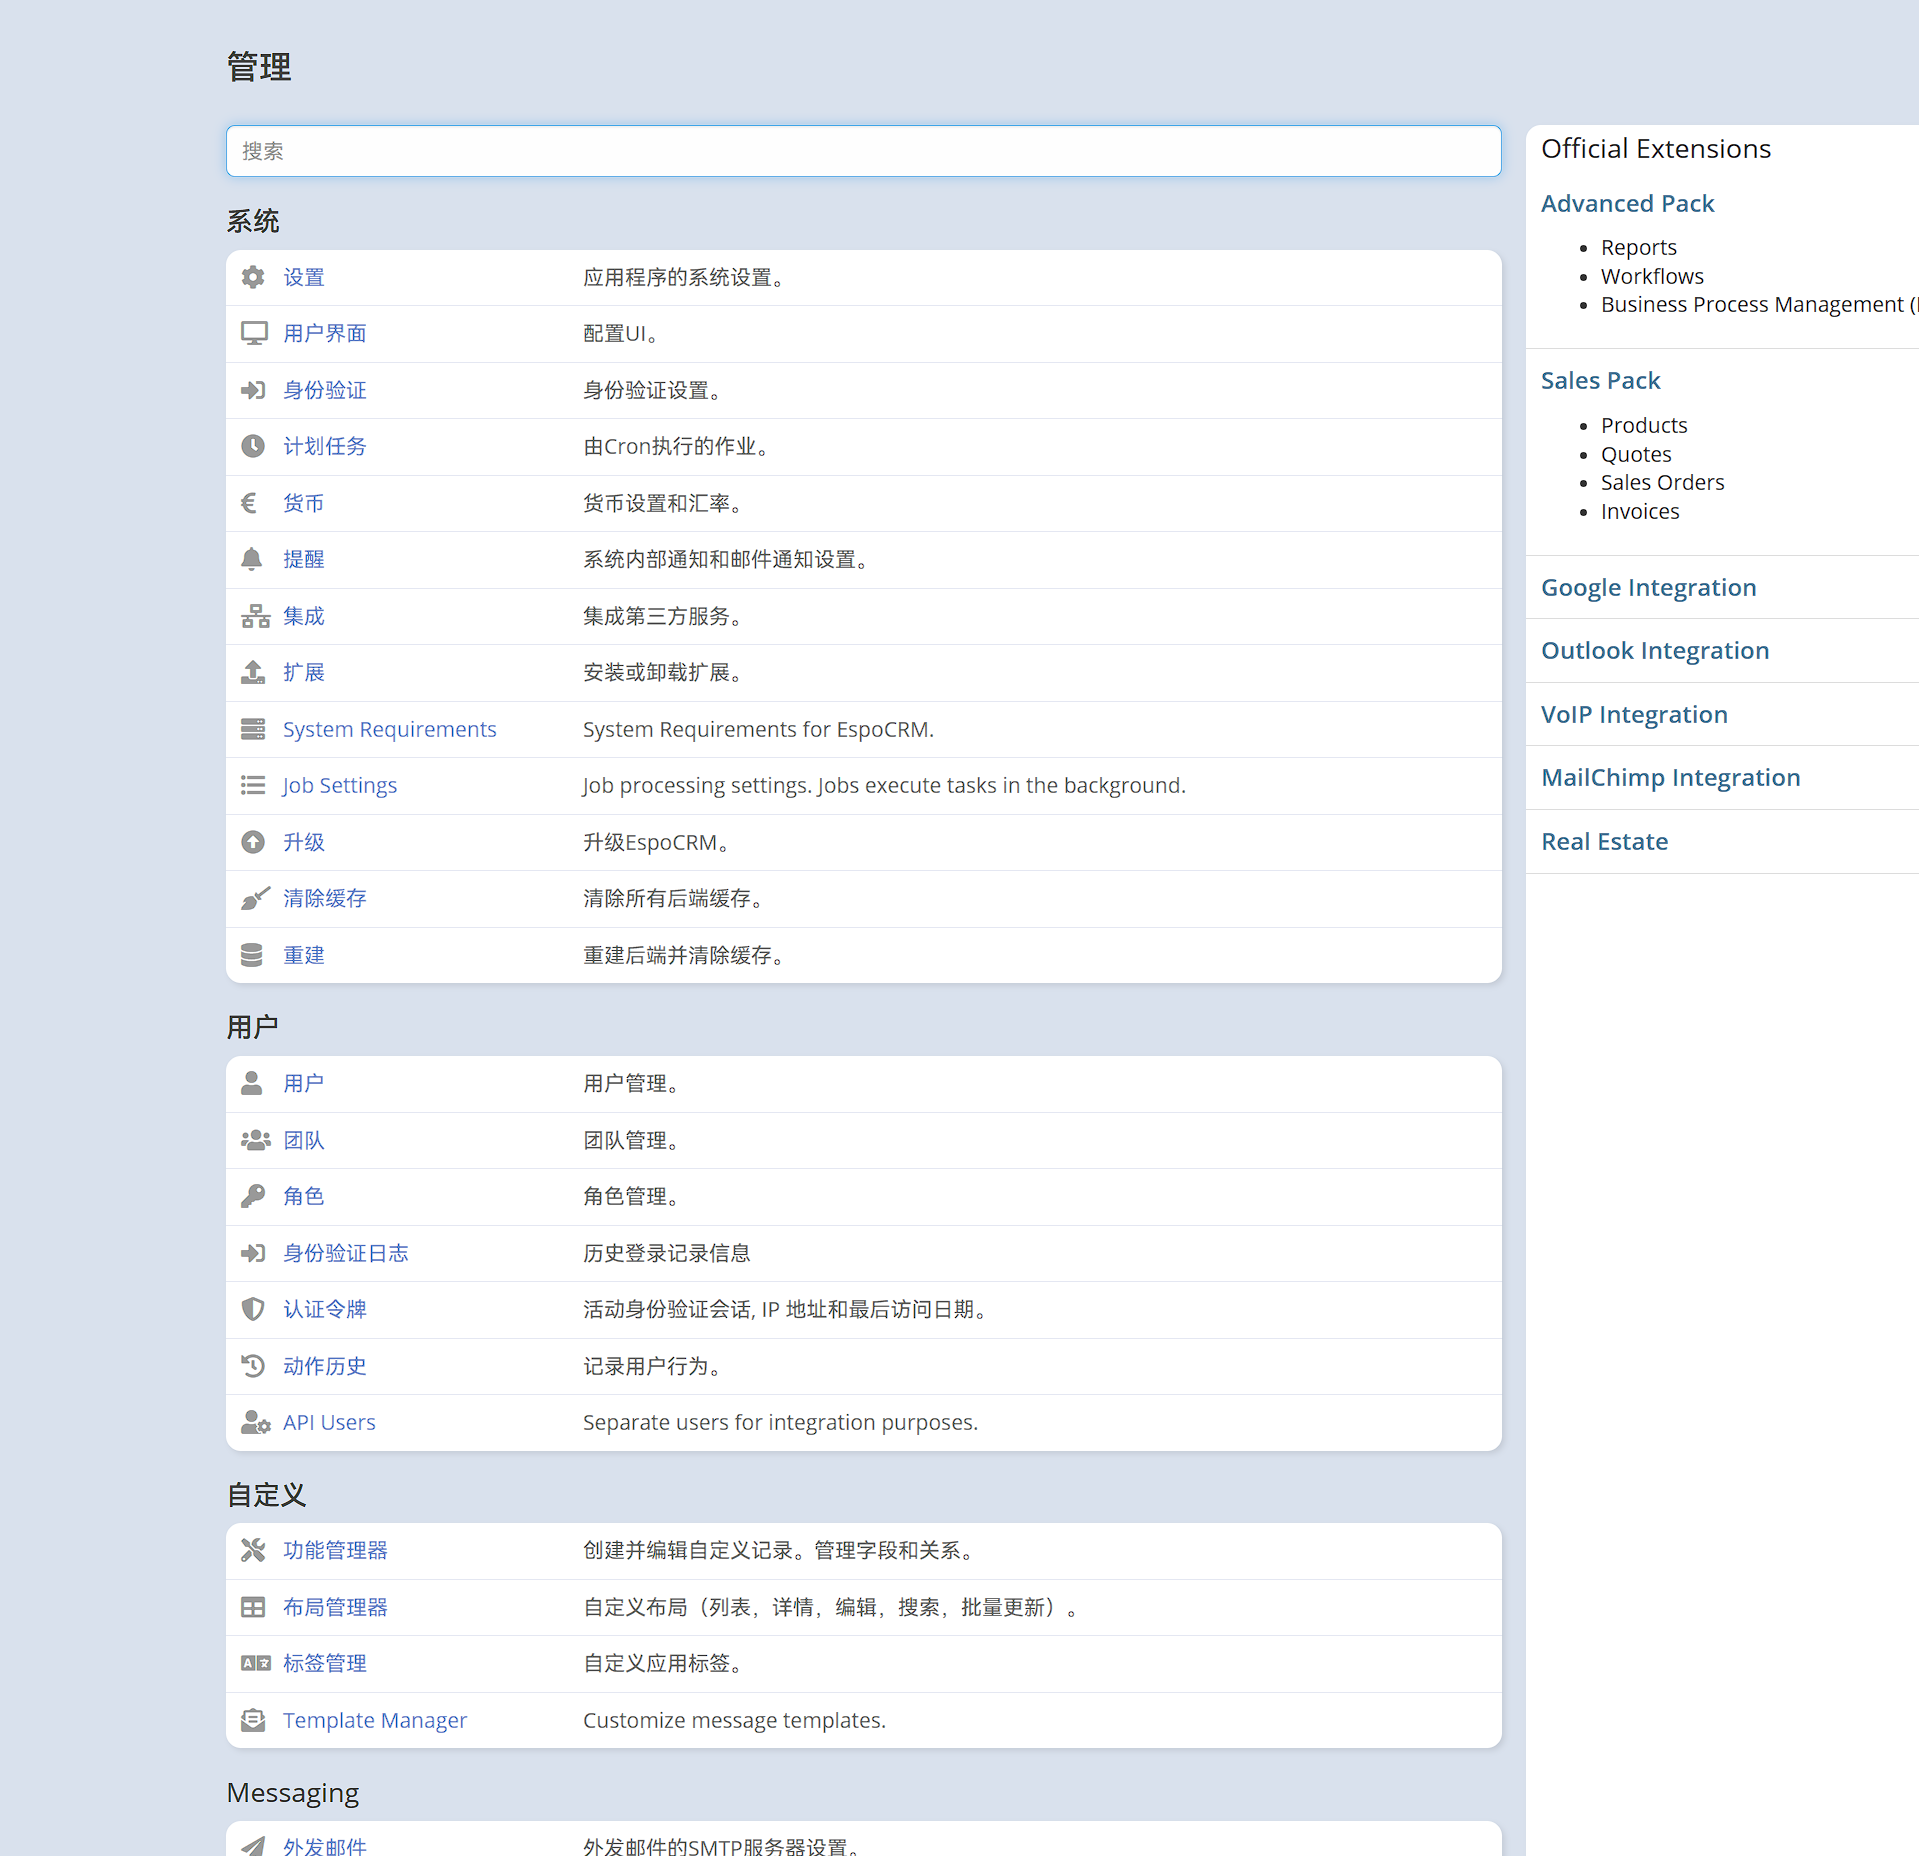1919x1856 pixels.
Task: Click the table icon beside 布局管理器
Action: point(253,1607)
